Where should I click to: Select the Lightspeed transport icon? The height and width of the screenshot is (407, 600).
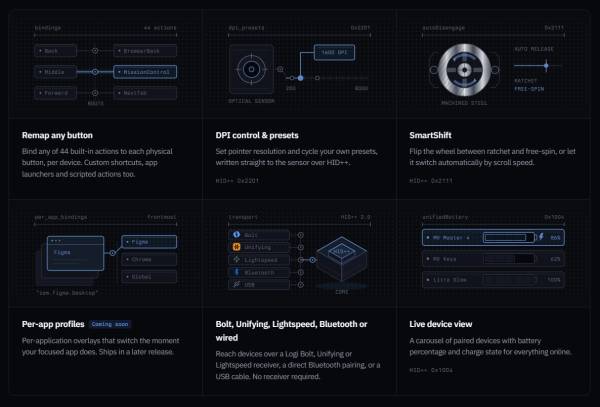236,260
